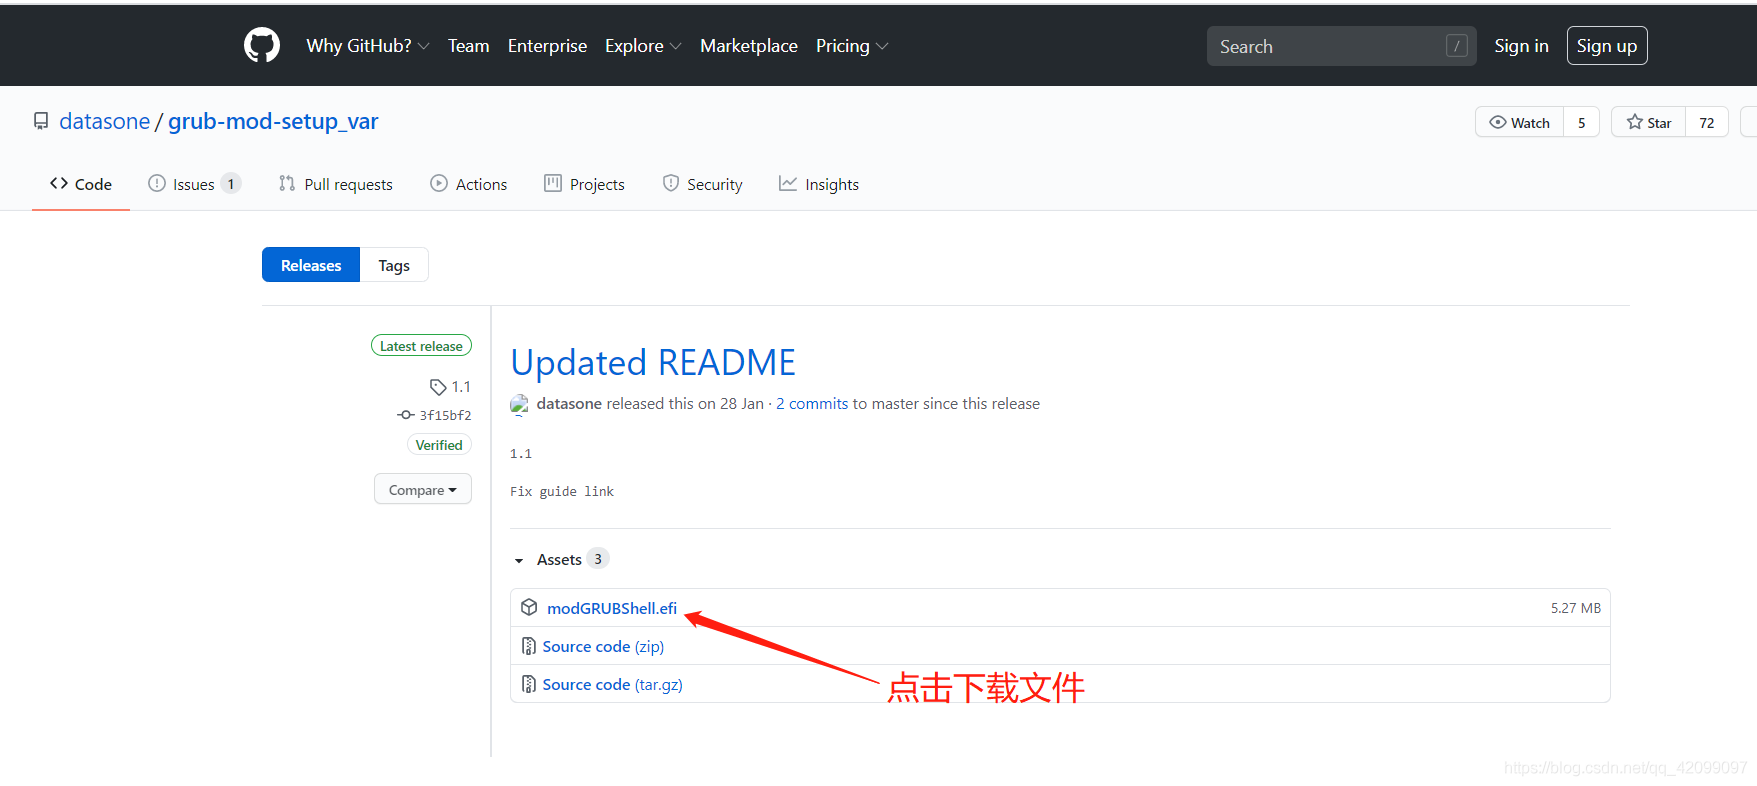Click the slash shortcut icon in search box

pyautogui.click(x=1457, y=46)
